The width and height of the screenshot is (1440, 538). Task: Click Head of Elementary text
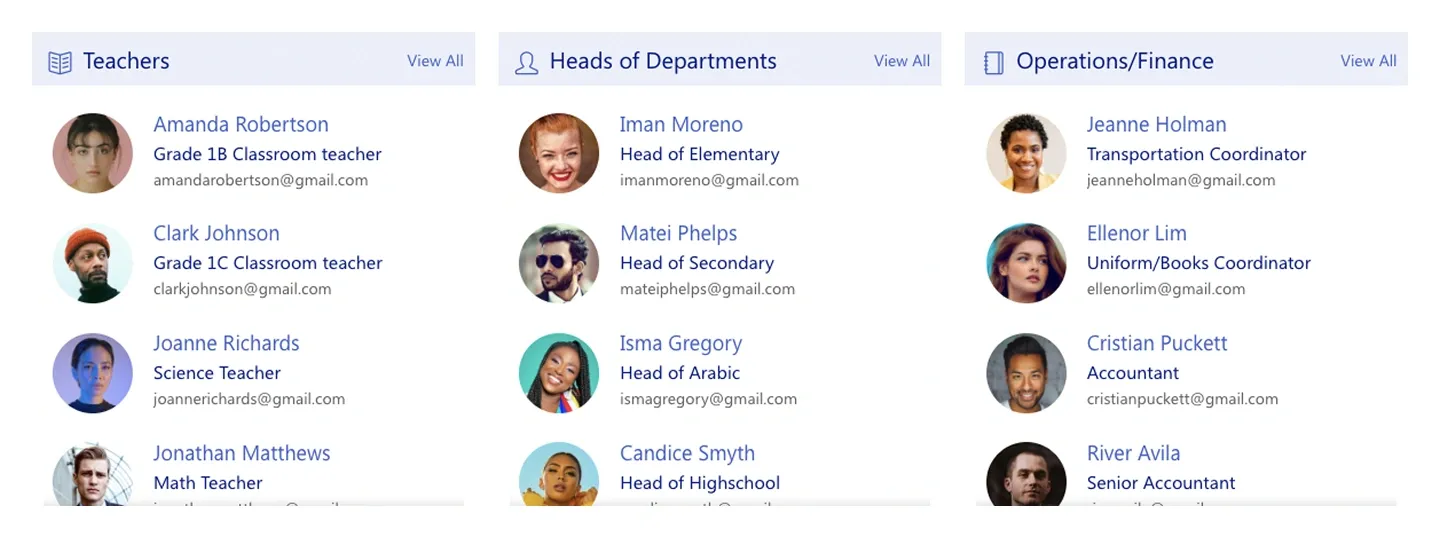(699, 155)
